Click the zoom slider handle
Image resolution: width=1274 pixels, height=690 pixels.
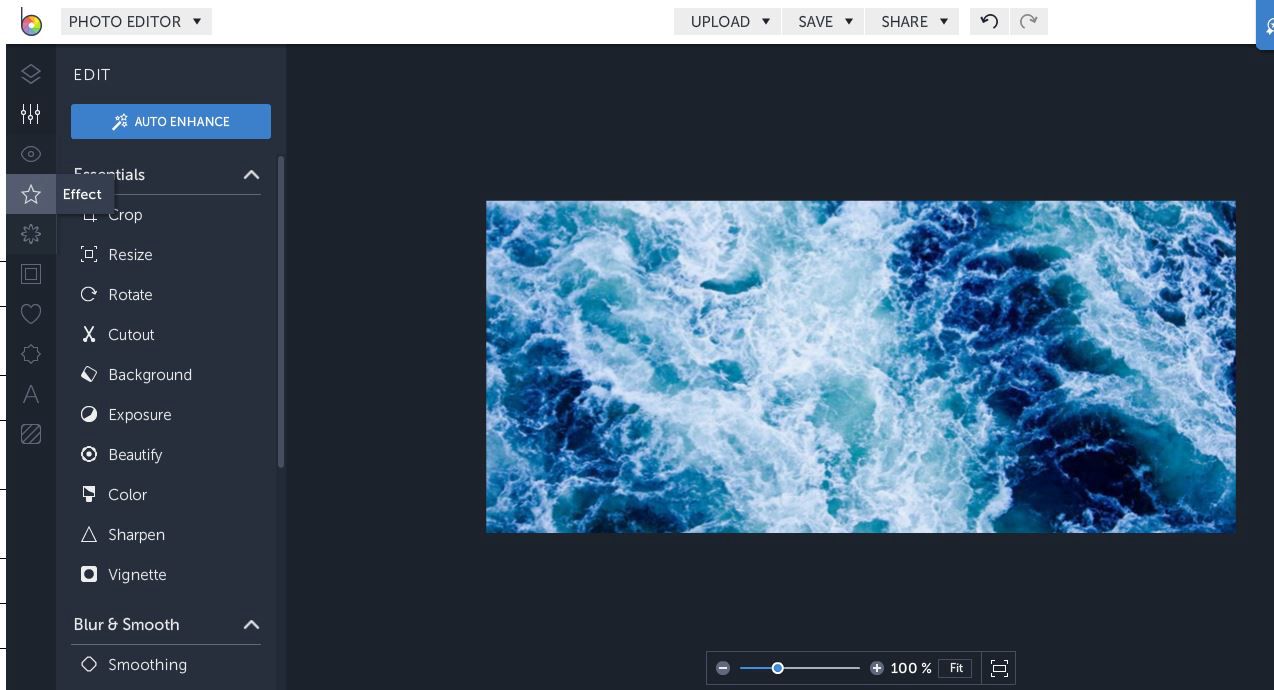click(777, 668)
